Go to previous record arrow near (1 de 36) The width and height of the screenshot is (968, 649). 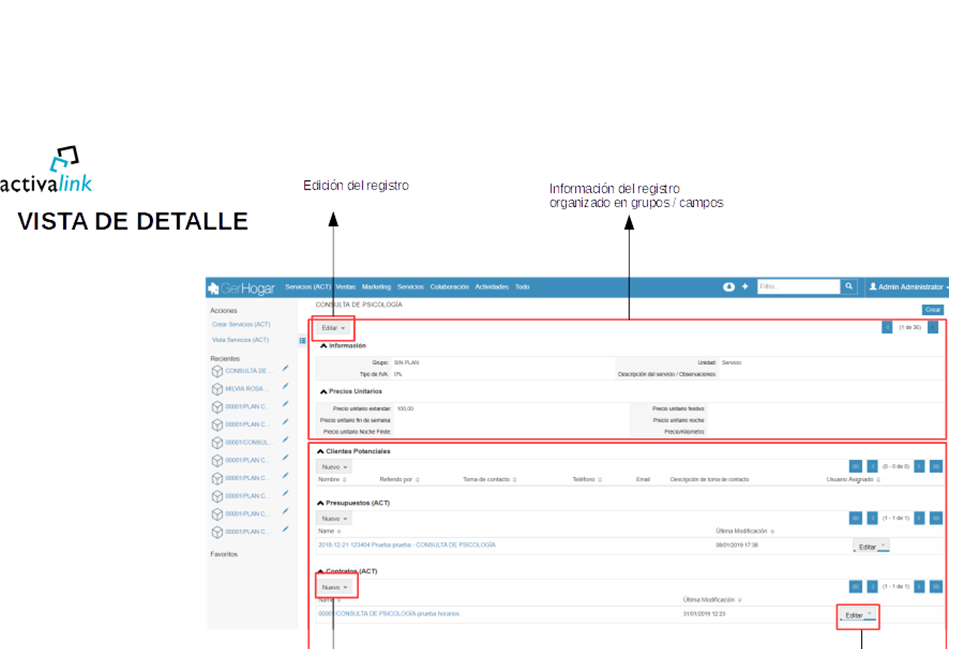887,327
